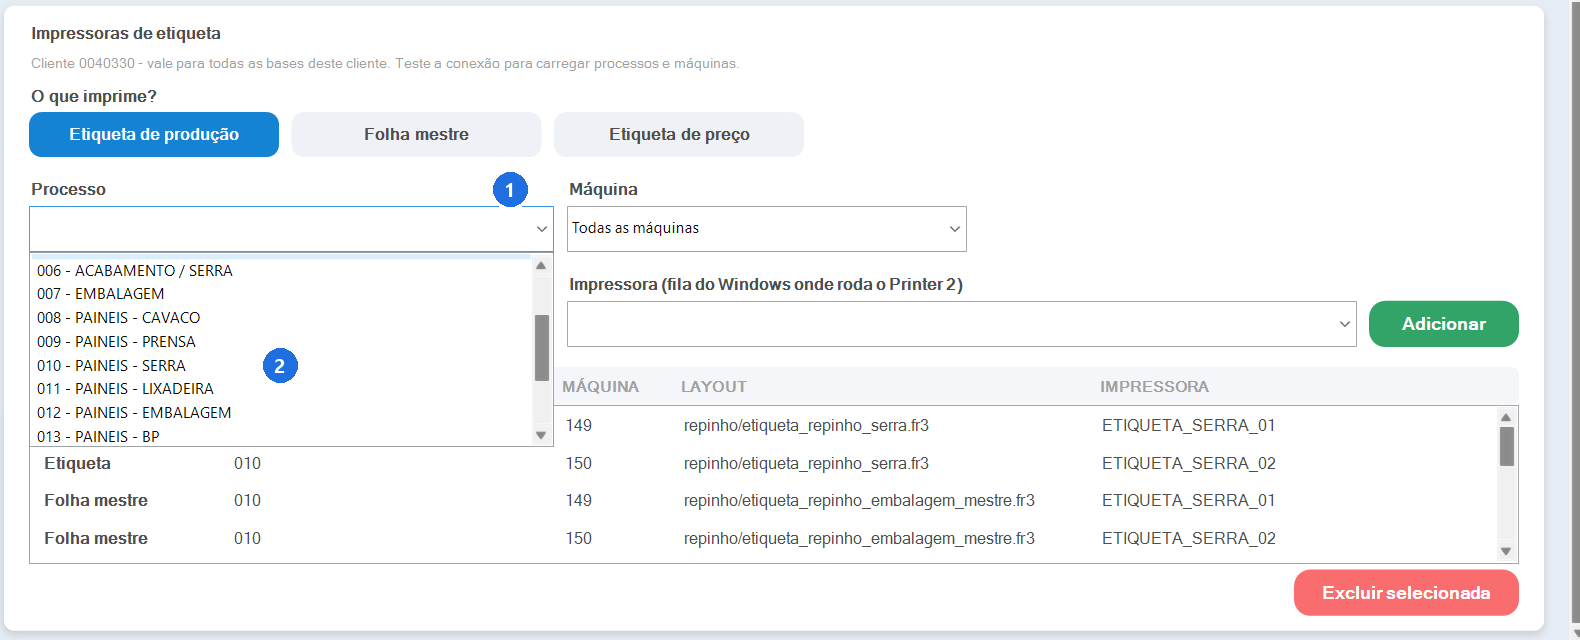Click the green Adicionar button

pyautogui.click(x=1444, y=324)
